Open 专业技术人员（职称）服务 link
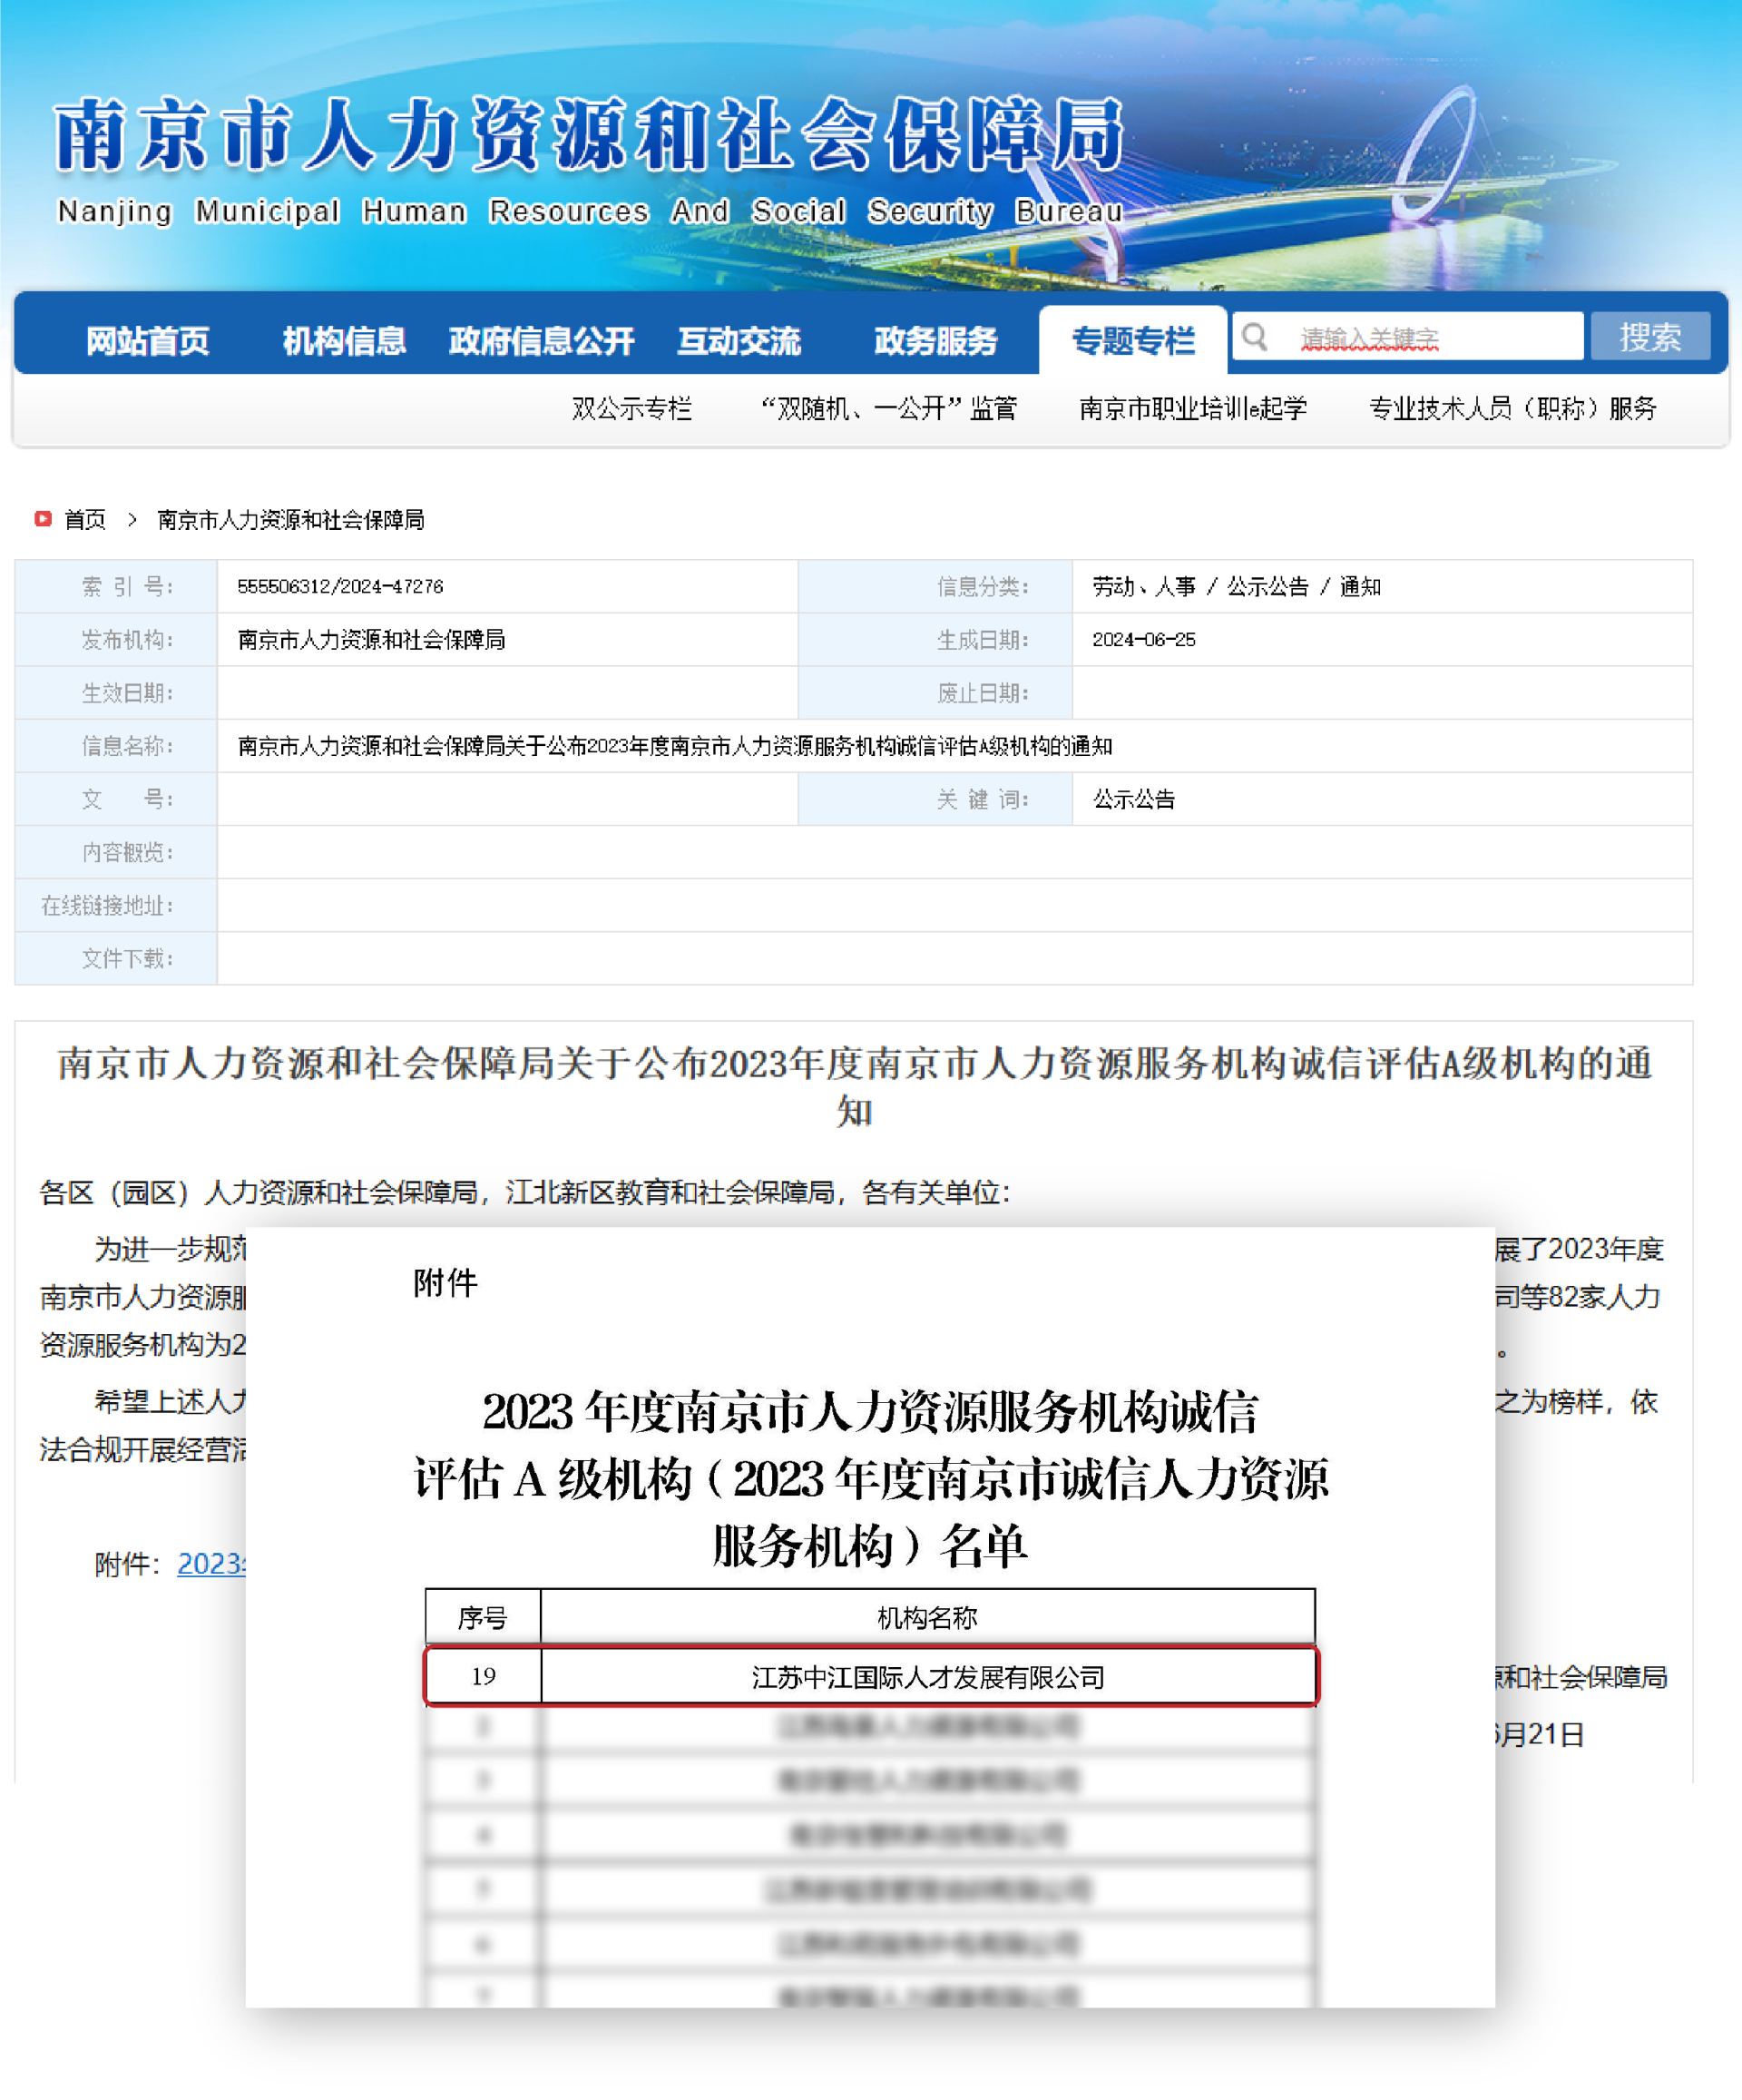This screenshot has height=2100, width=1742. tap(1513, 408)
